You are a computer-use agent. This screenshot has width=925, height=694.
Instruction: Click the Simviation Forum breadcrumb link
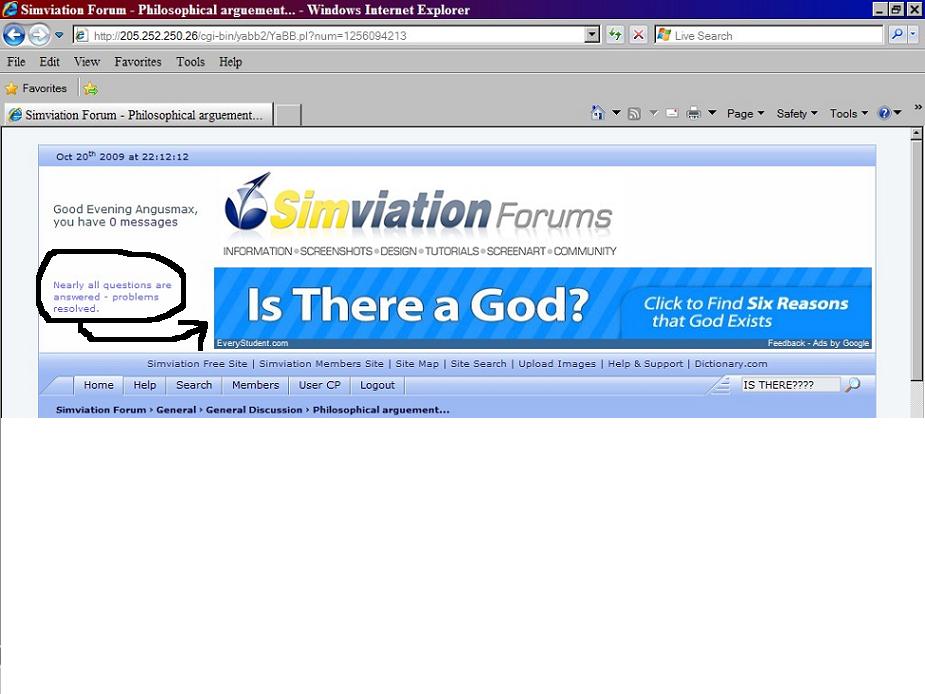[x=100, y=410]
